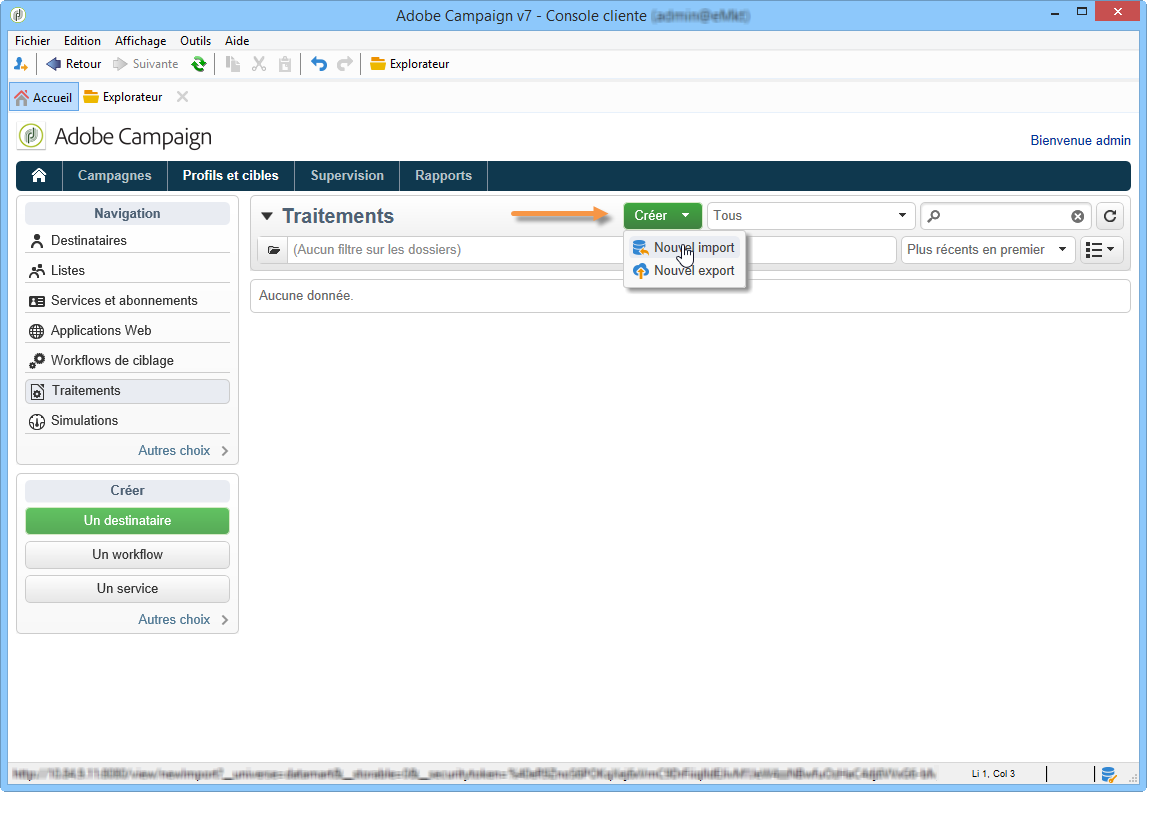Screen dimensions: 1165x813
Task: Select Traitements in Navigation panel
Action: 127,391
